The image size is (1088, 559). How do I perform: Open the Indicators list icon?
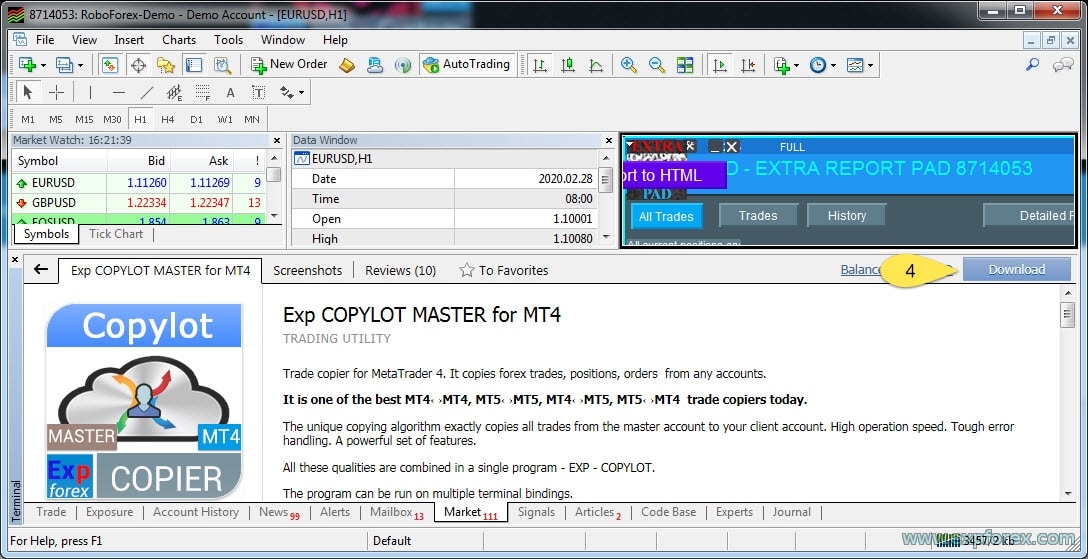tap(782, 65)
